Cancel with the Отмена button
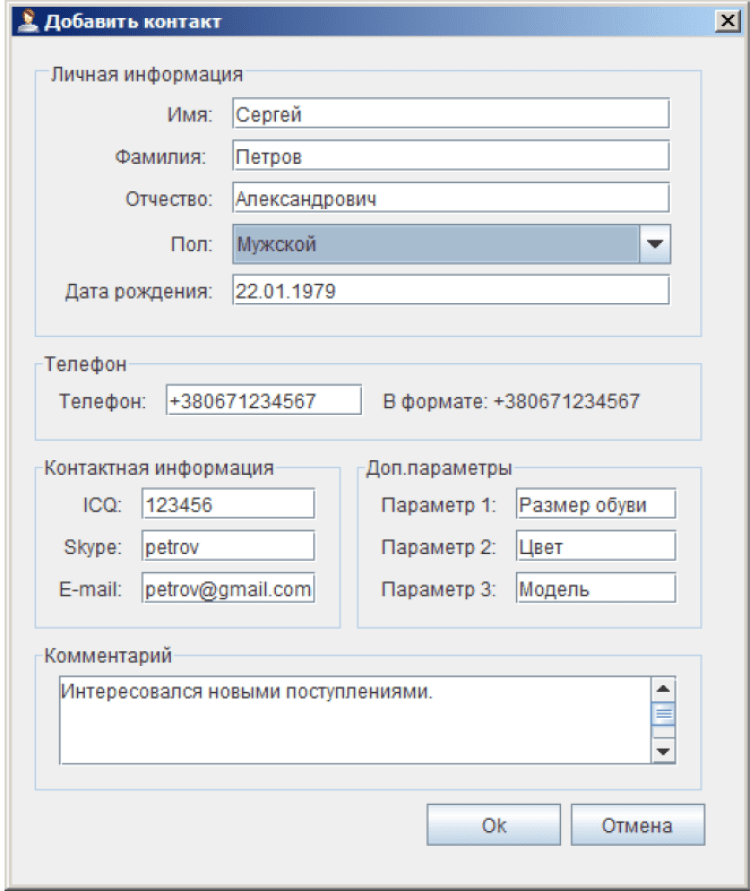The width and height of the screenshot is (750, 891). pos(638,826)
